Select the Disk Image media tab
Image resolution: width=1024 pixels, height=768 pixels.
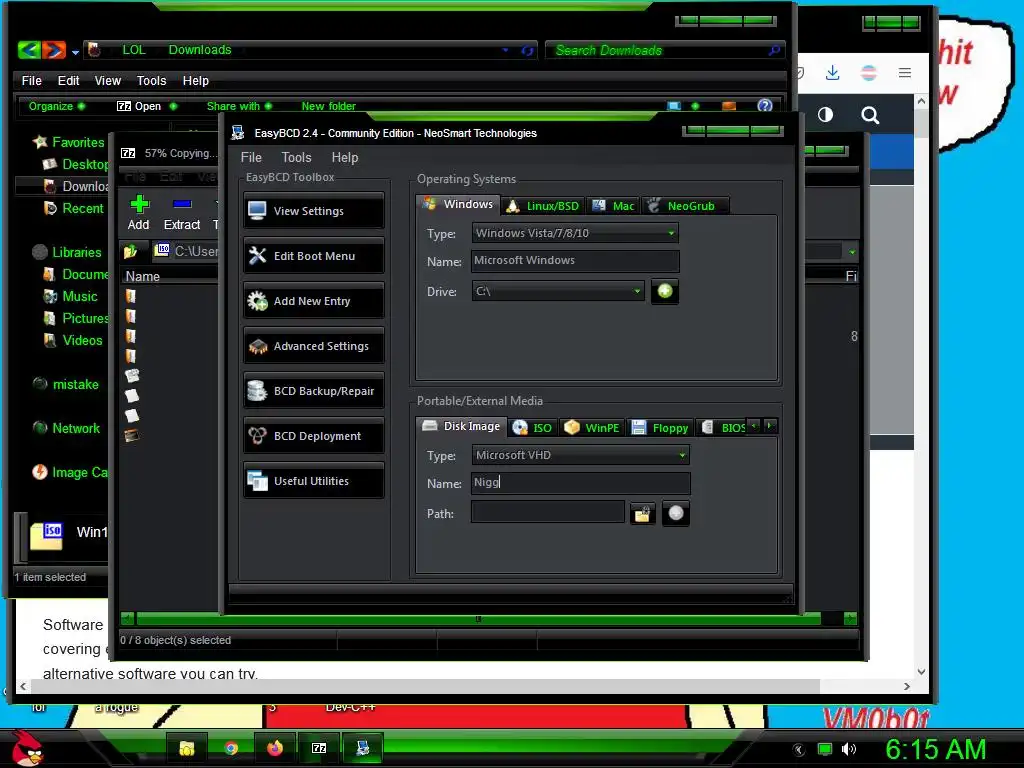(462, 426)
